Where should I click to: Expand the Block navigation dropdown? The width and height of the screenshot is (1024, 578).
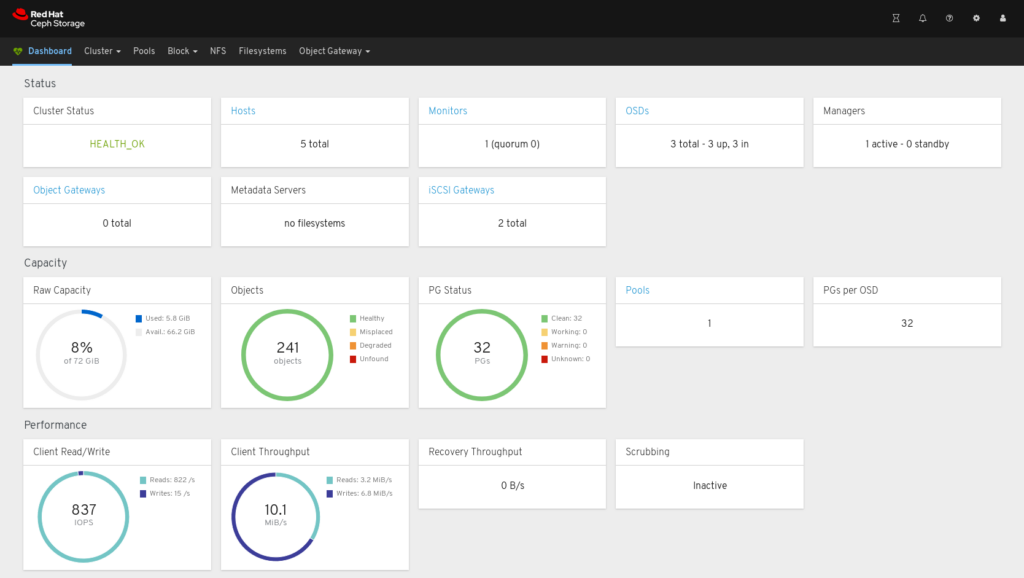(181, 50)
